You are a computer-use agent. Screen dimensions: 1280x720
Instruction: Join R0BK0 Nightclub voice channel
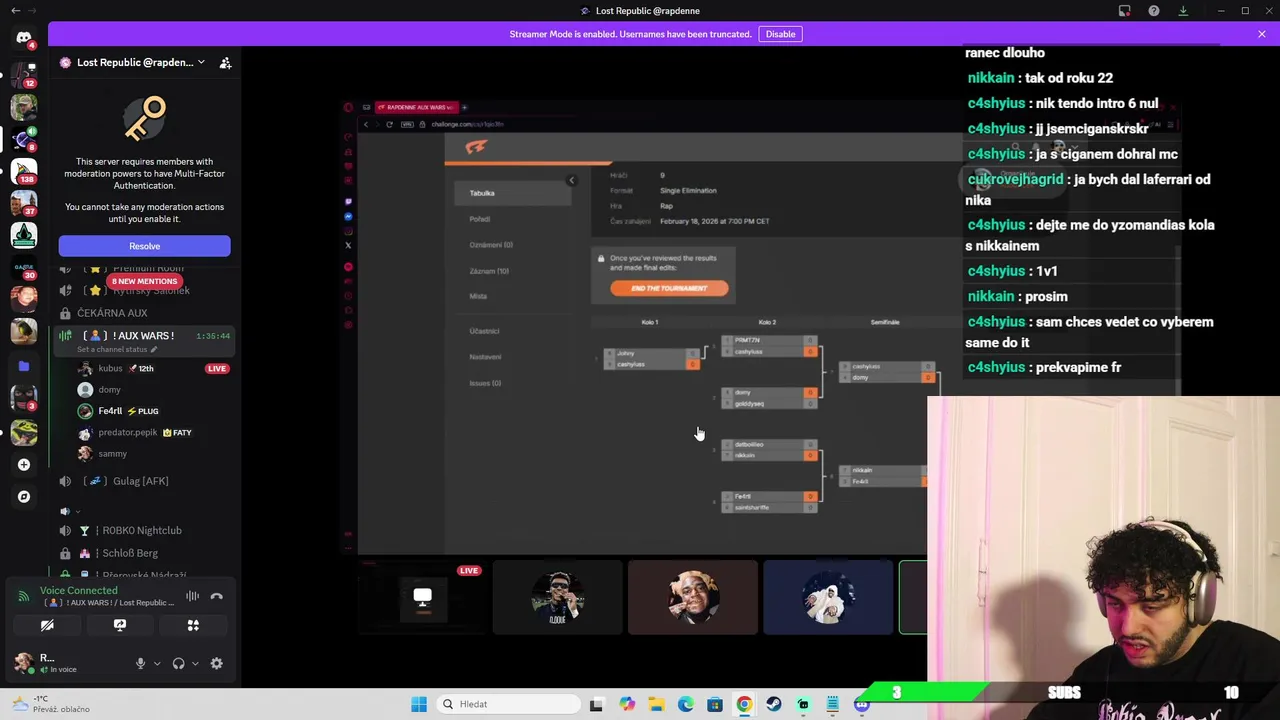click(x=144, y=531)
